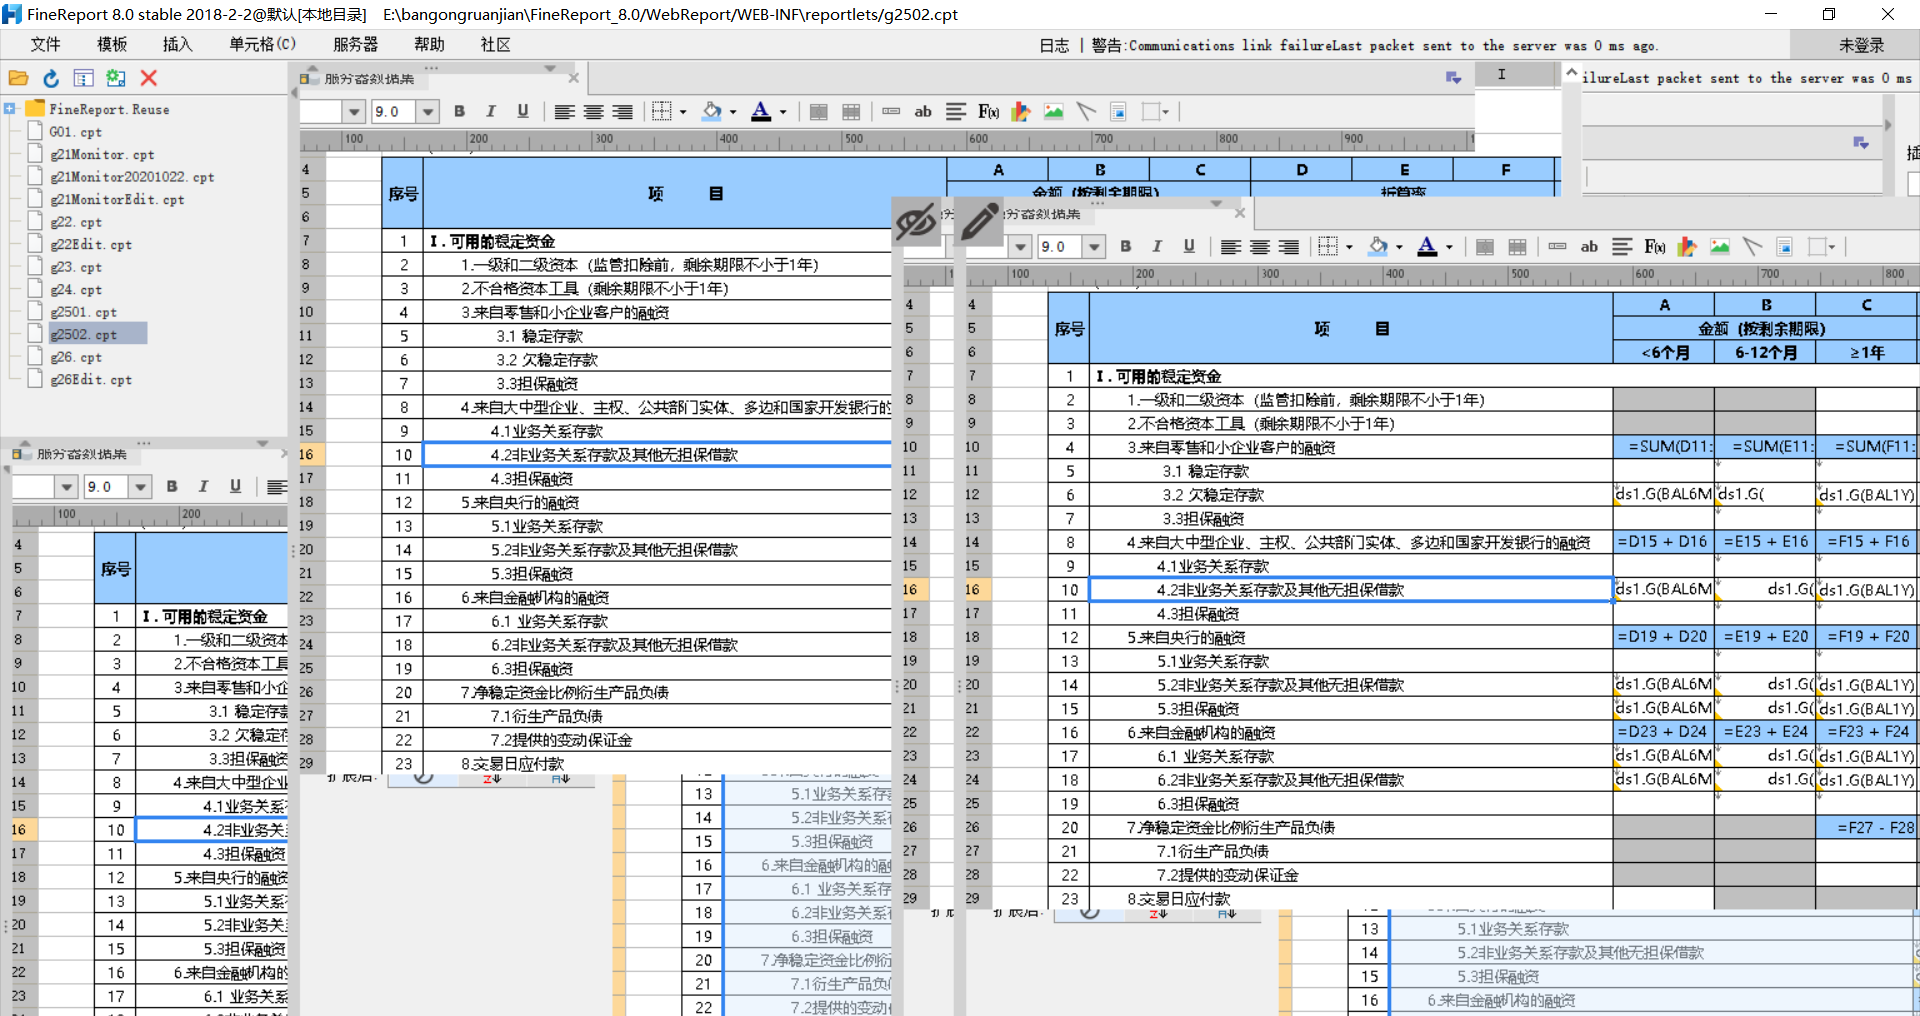Open border style dropdown arrow in upper toolbar

[683, 112]
